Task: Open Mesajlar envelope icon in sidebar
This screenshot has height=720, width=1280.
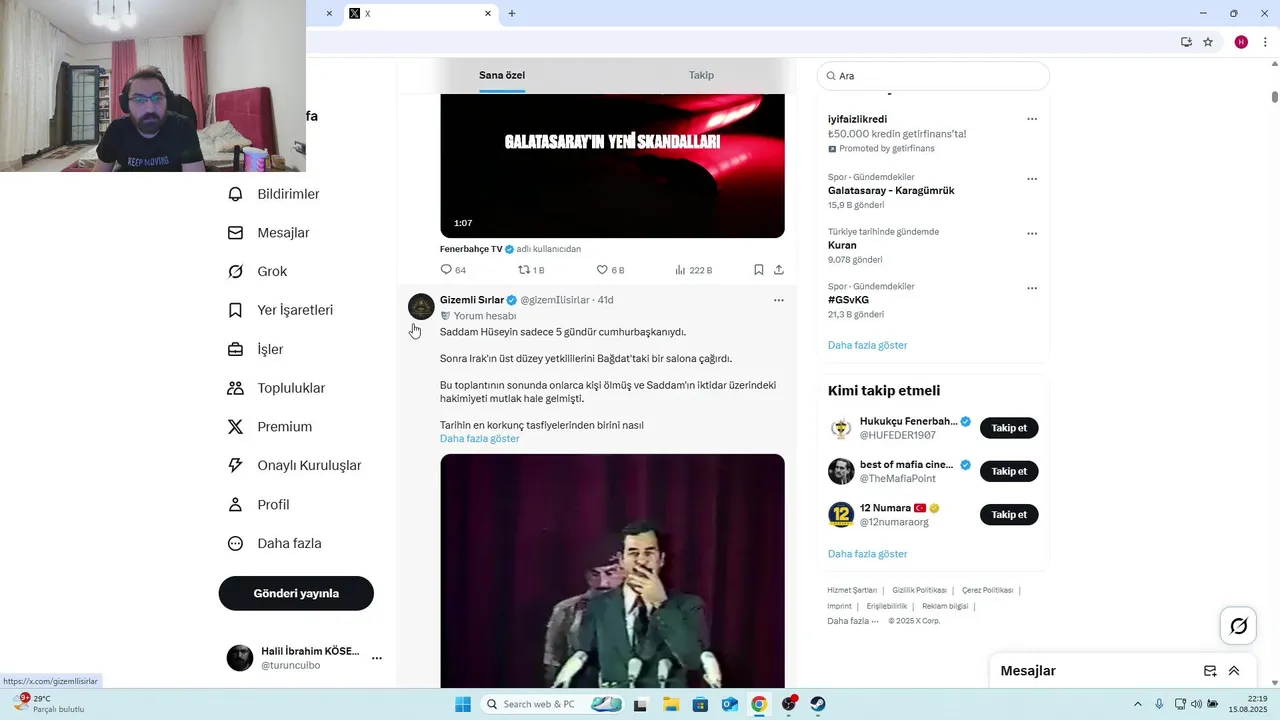Action: [x=236, y=233]
